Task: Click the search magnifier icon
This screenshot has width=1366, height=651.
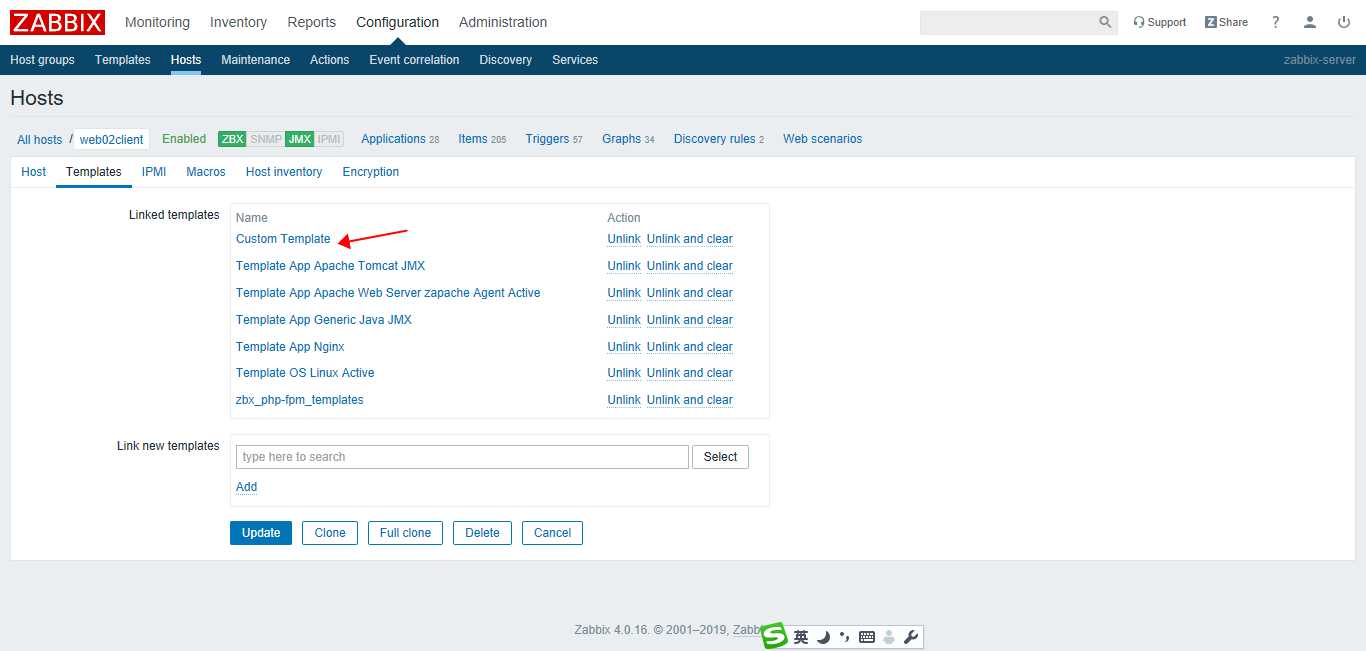Action: pos(1105,22)
